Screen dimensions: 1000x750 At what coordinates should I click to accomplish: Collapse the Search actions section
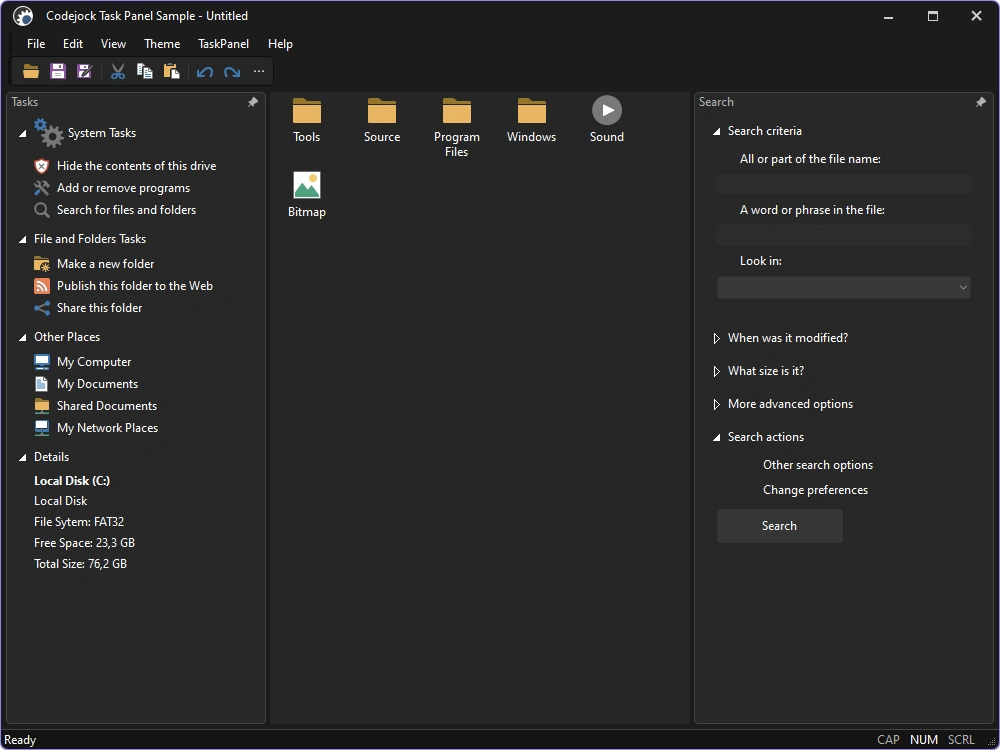pyautogui.click(x=716, y=438)
